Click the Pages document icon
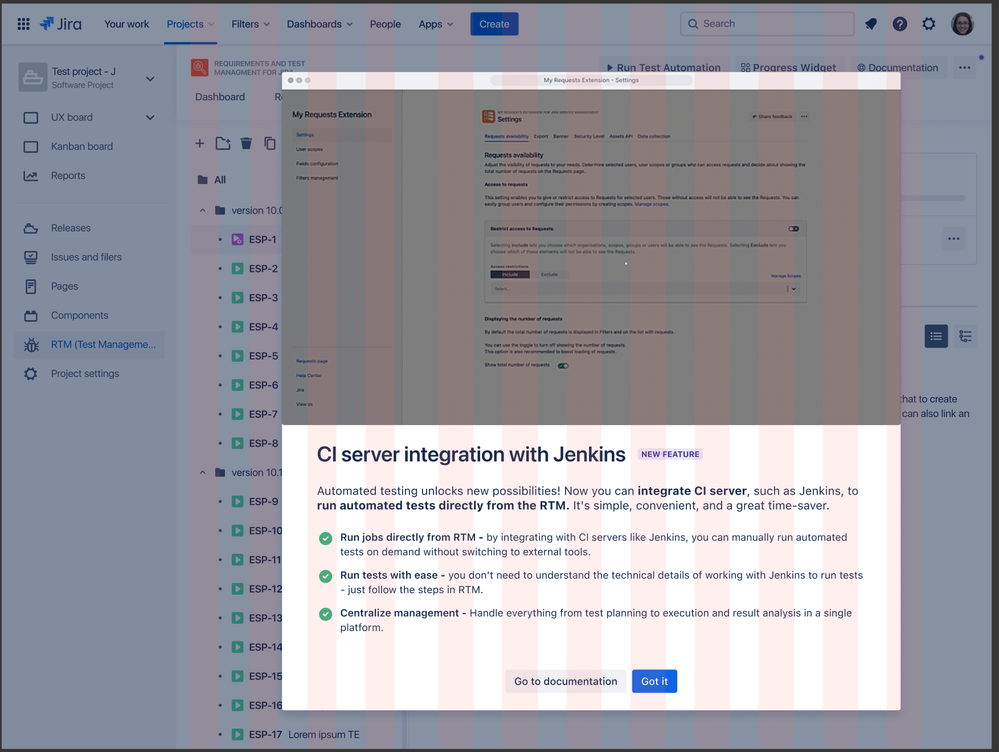Image resolution: width=999 pixels, height=752 pixels. pos(31,286)
